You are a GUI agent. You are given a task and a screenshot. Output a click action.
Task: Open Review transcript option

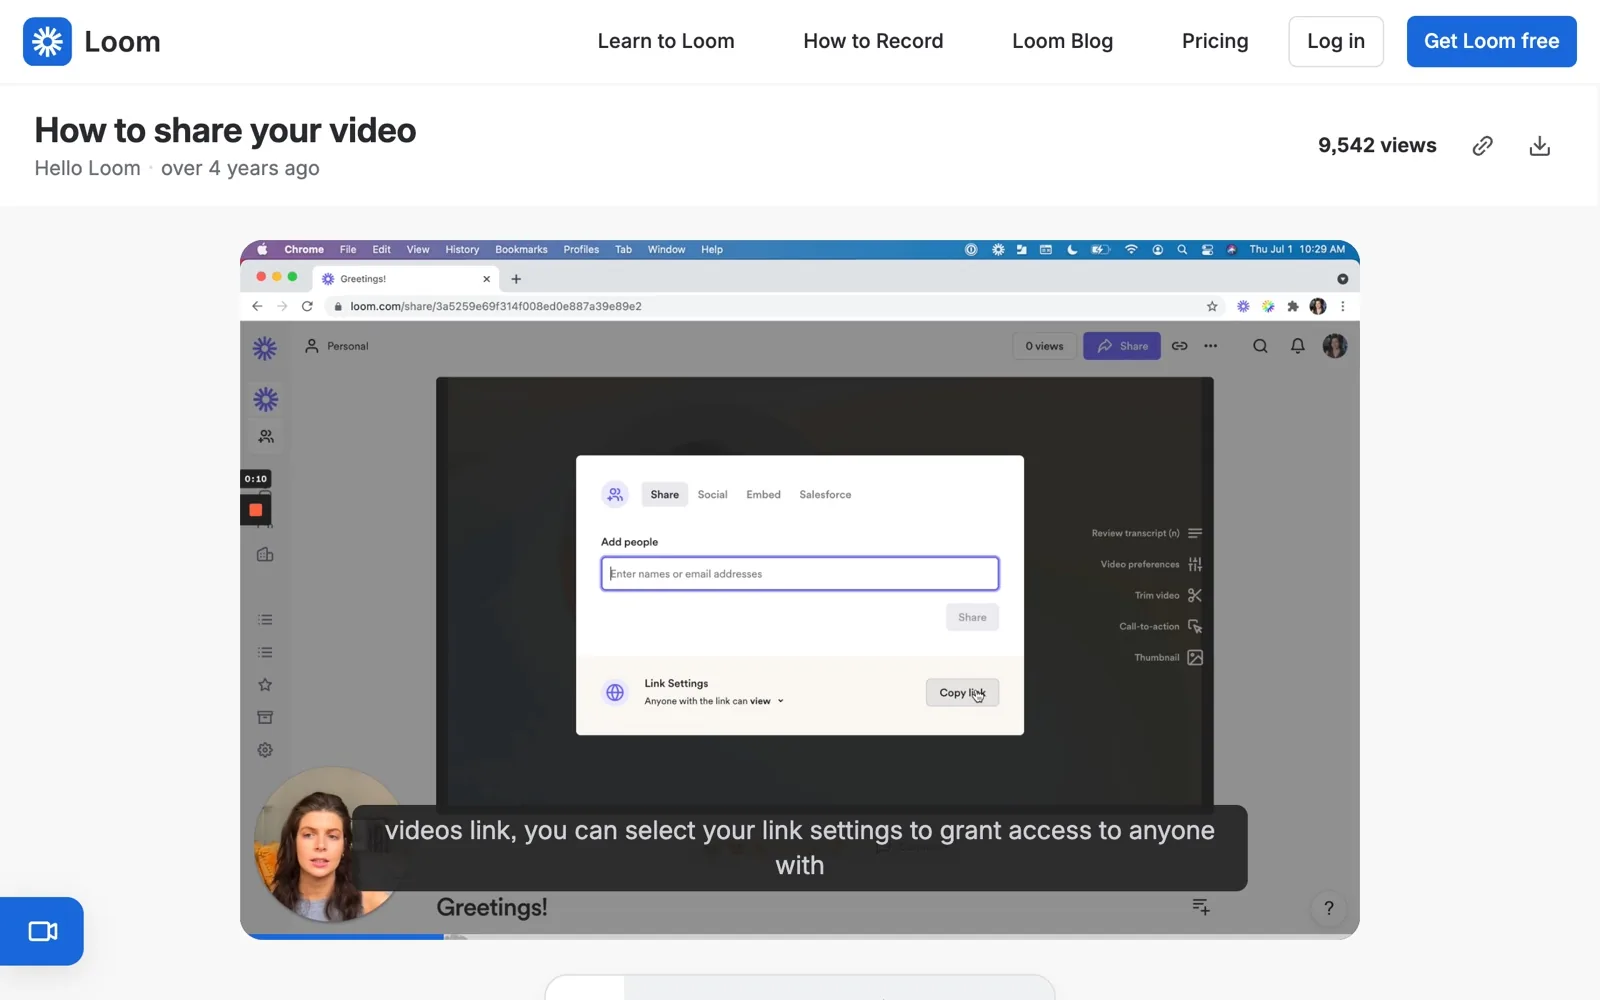[x=1147, y=533]
